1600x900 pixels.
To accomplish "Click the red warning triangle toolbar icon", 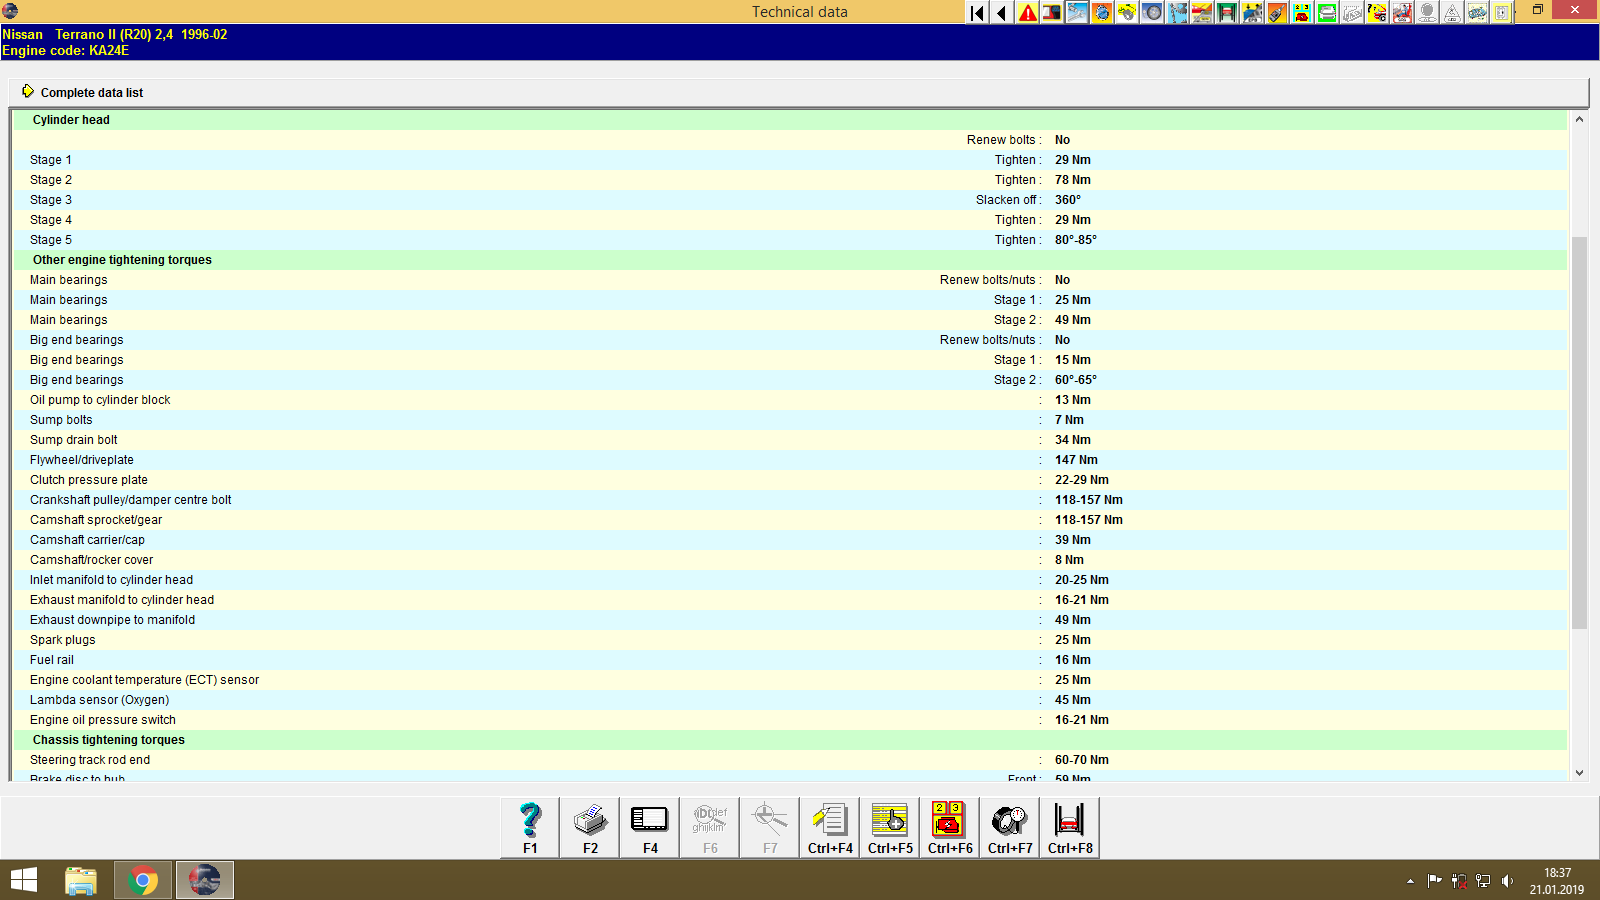I will (x=1027, y=13).
